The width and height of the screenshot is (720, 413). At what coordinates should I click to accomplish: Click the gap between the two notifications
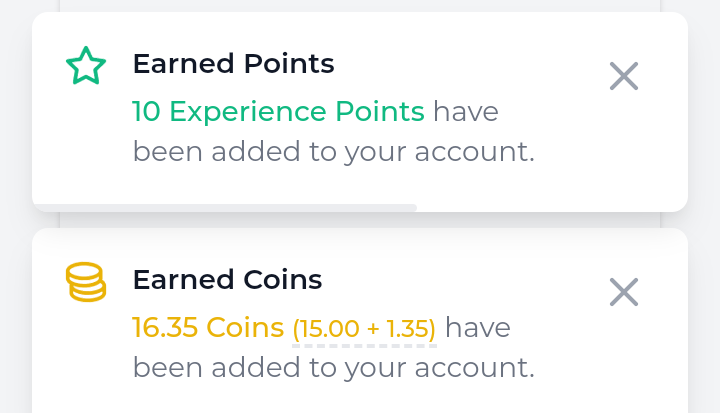click(x=360, y=220)
